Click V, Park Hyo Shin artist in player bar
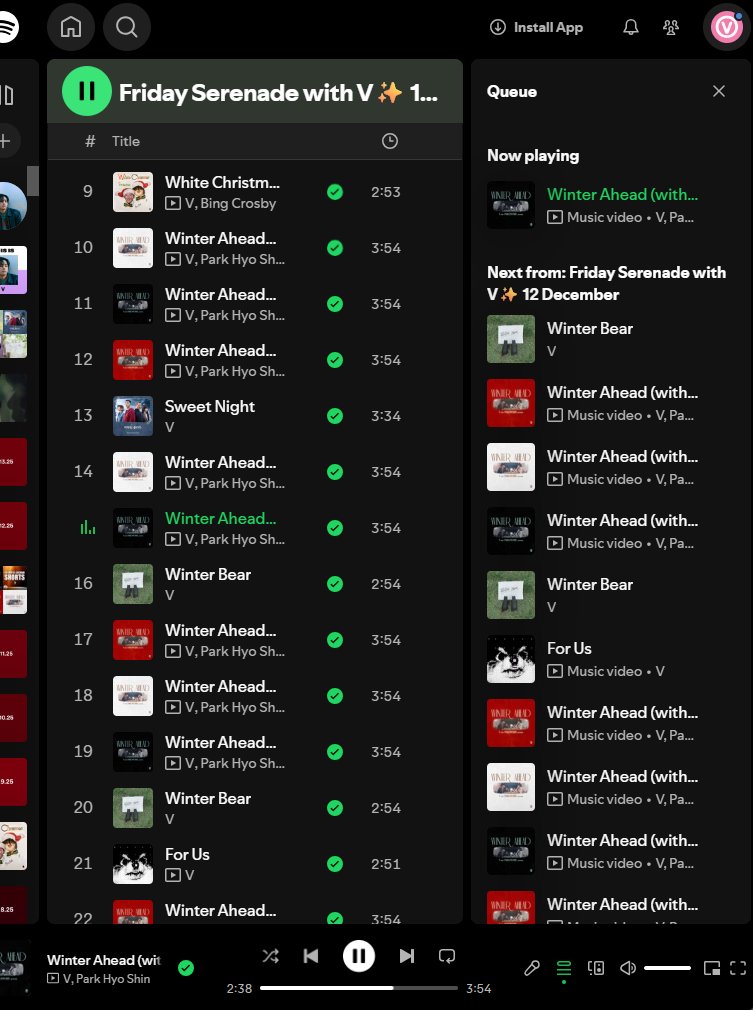This screenshot has height=1010, width=753. pyautogui.click(x=106, y=978)
